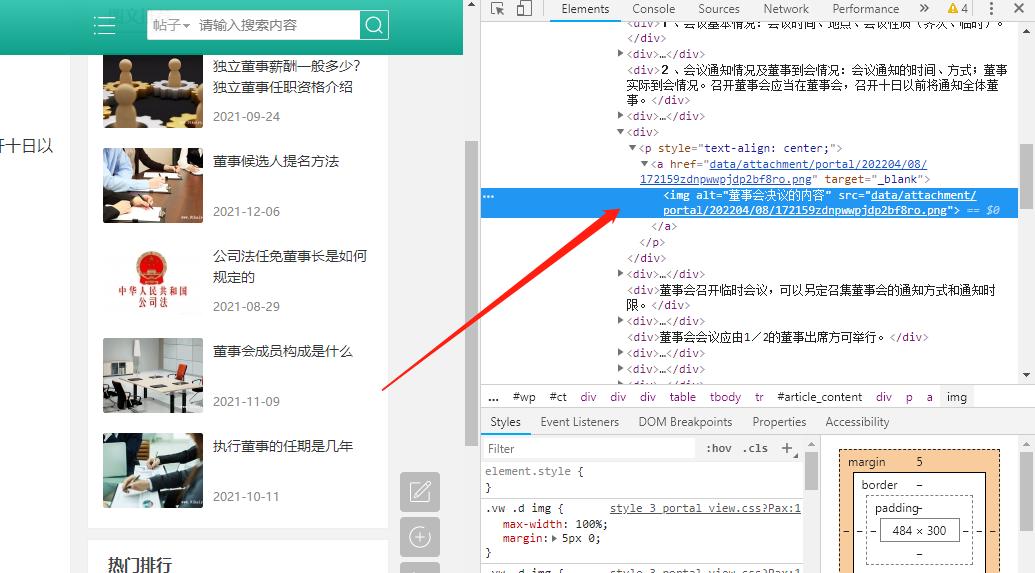The height and width of the screenshot is (573, 1035).
Task: Focus the Styles Filter input
Action: 589,449
